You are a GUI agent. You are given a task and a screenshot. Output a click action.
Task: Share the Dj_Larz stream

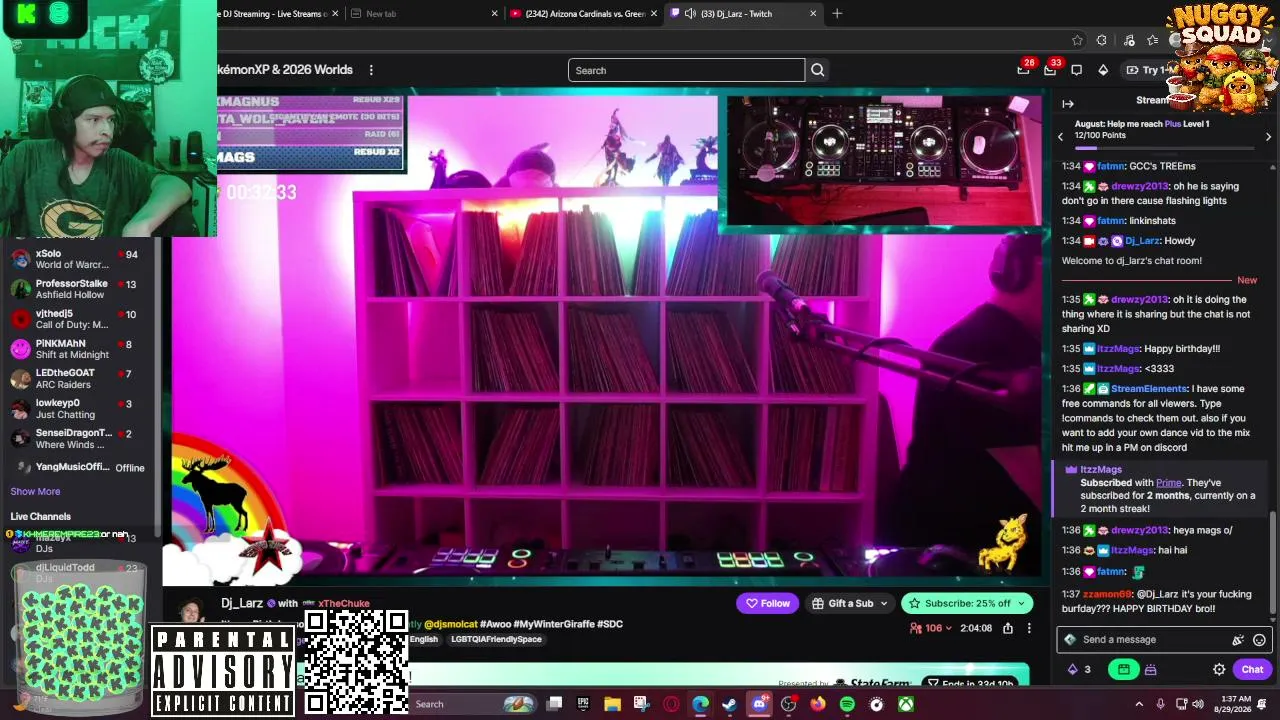point(1008,628)
